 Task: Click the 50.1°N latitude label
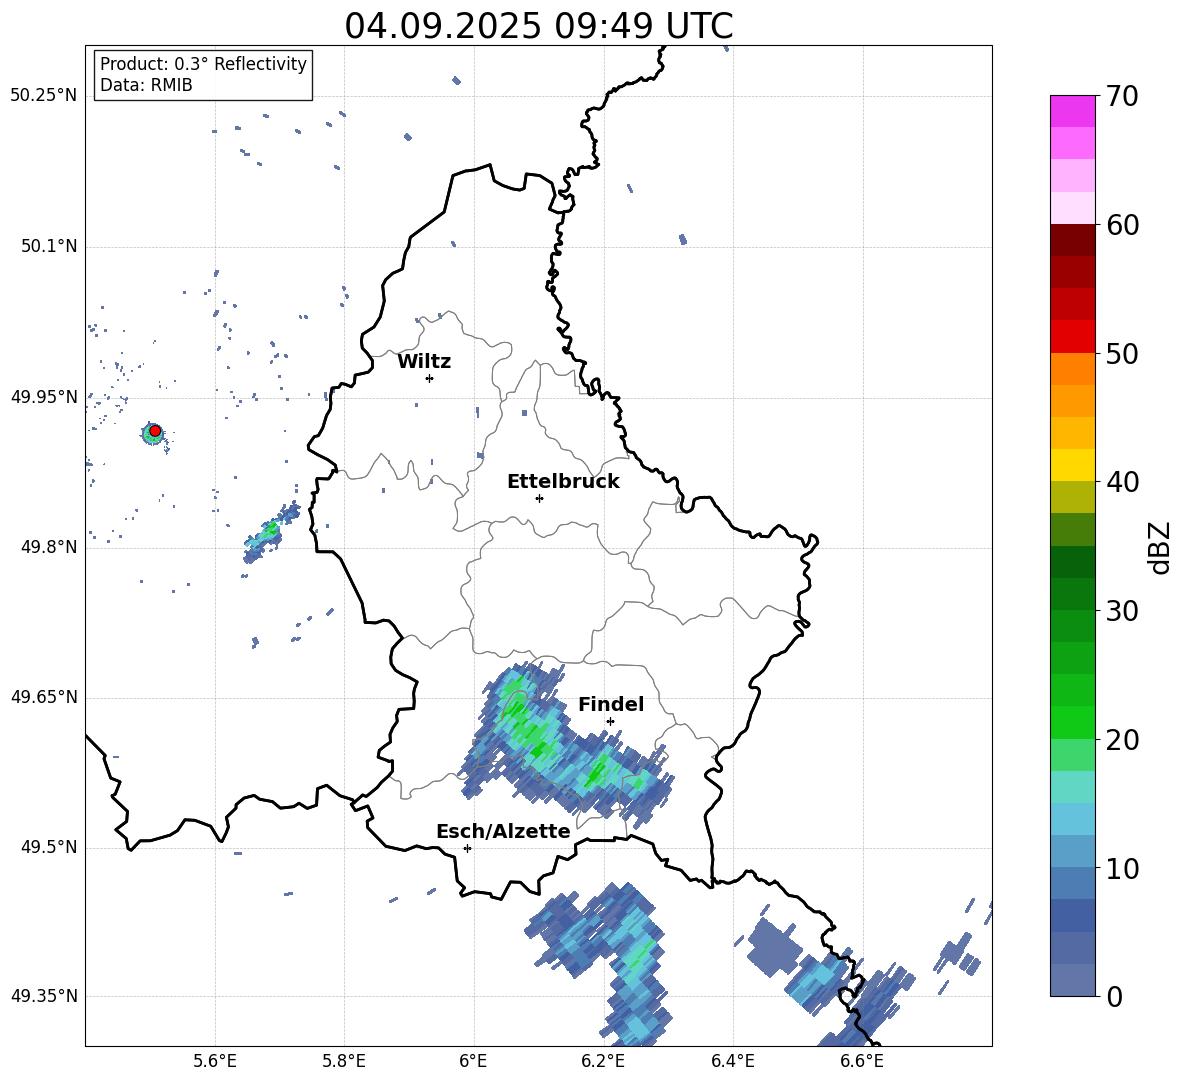pyautogui.click(x=48, y=247)
